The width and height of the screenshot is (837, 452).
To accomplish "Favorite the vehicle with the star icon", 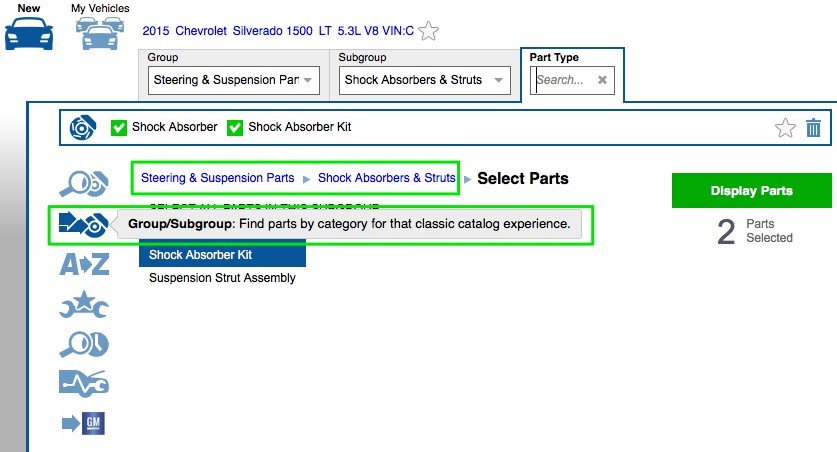I will [429, 31].
